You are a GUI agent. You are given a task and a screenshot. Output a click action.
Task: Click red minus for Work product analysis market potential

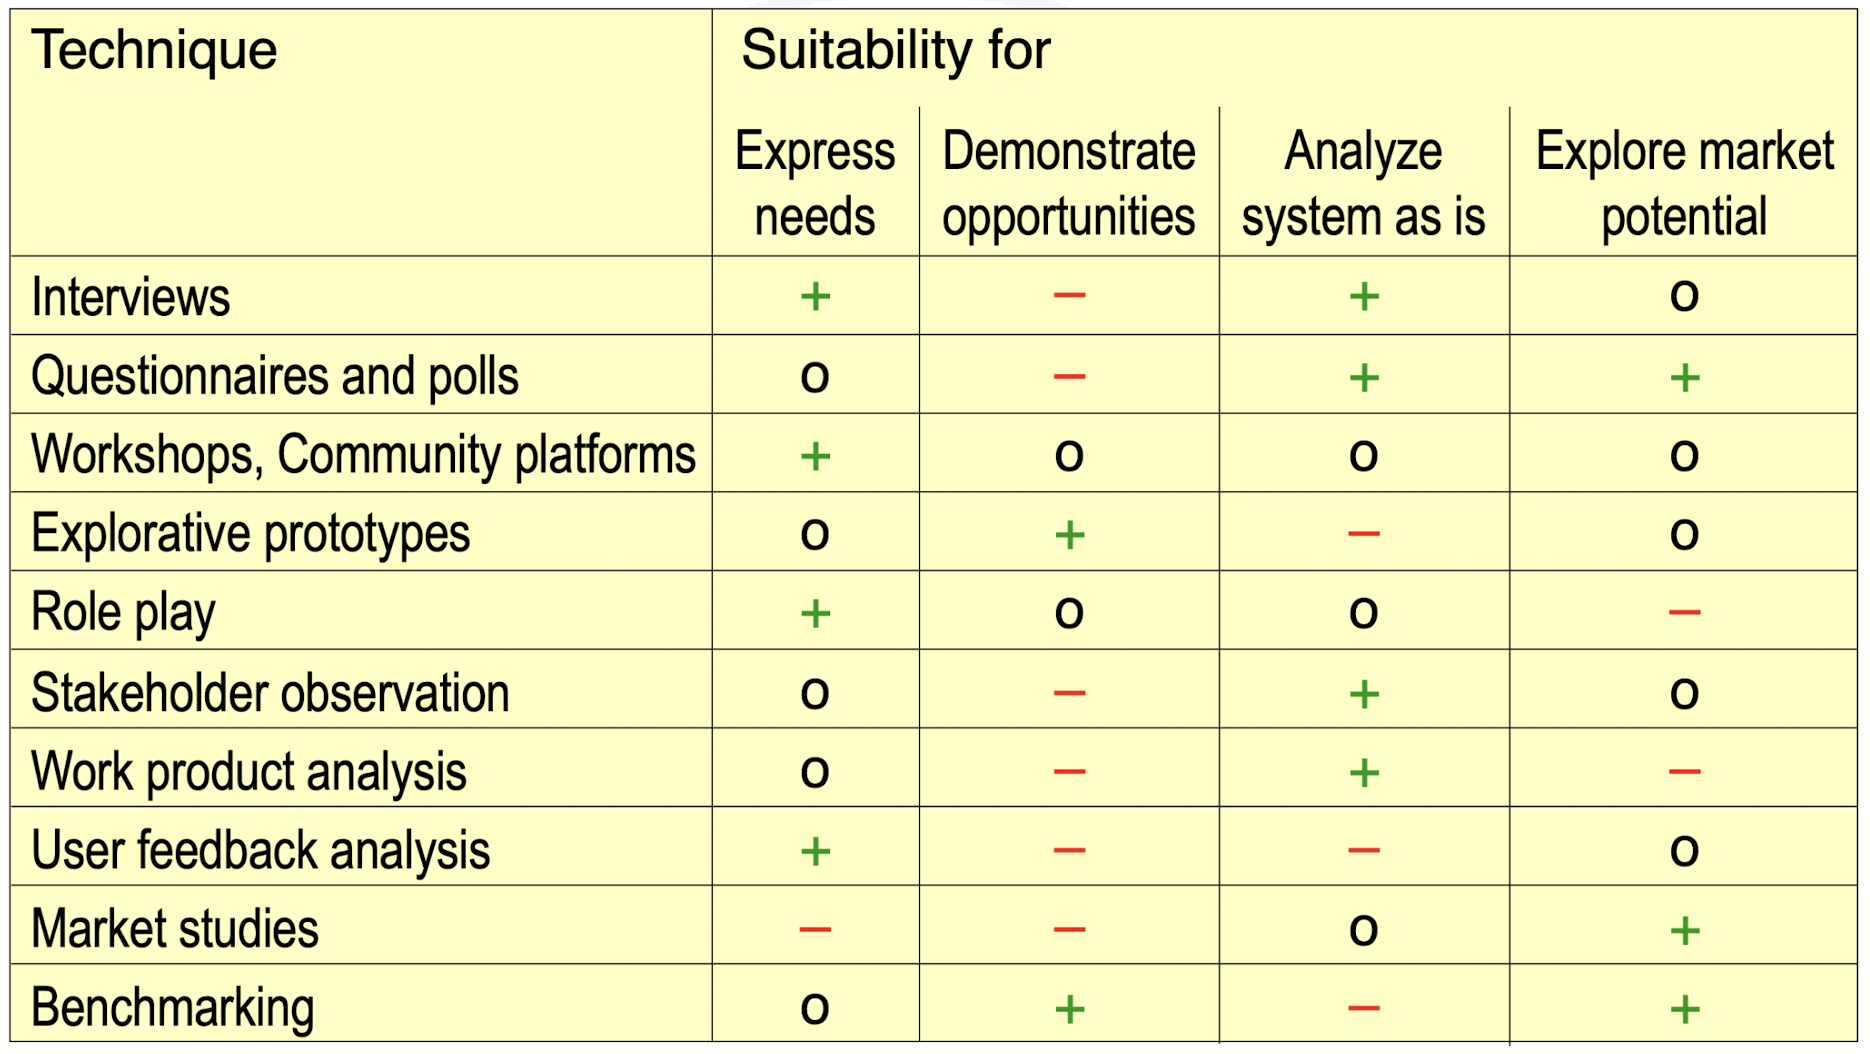[1684, 771]
